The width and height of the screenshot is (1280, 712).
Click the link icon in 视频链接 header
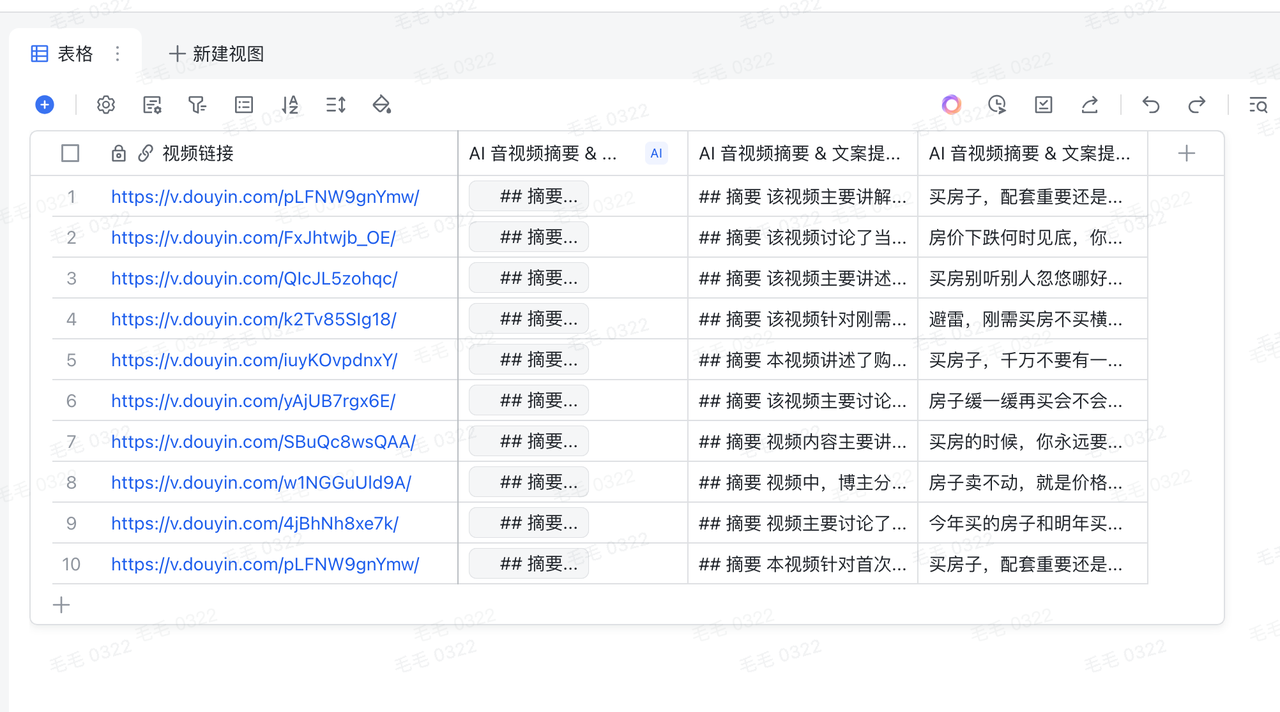pyautogui.click(x=146, y=154)
